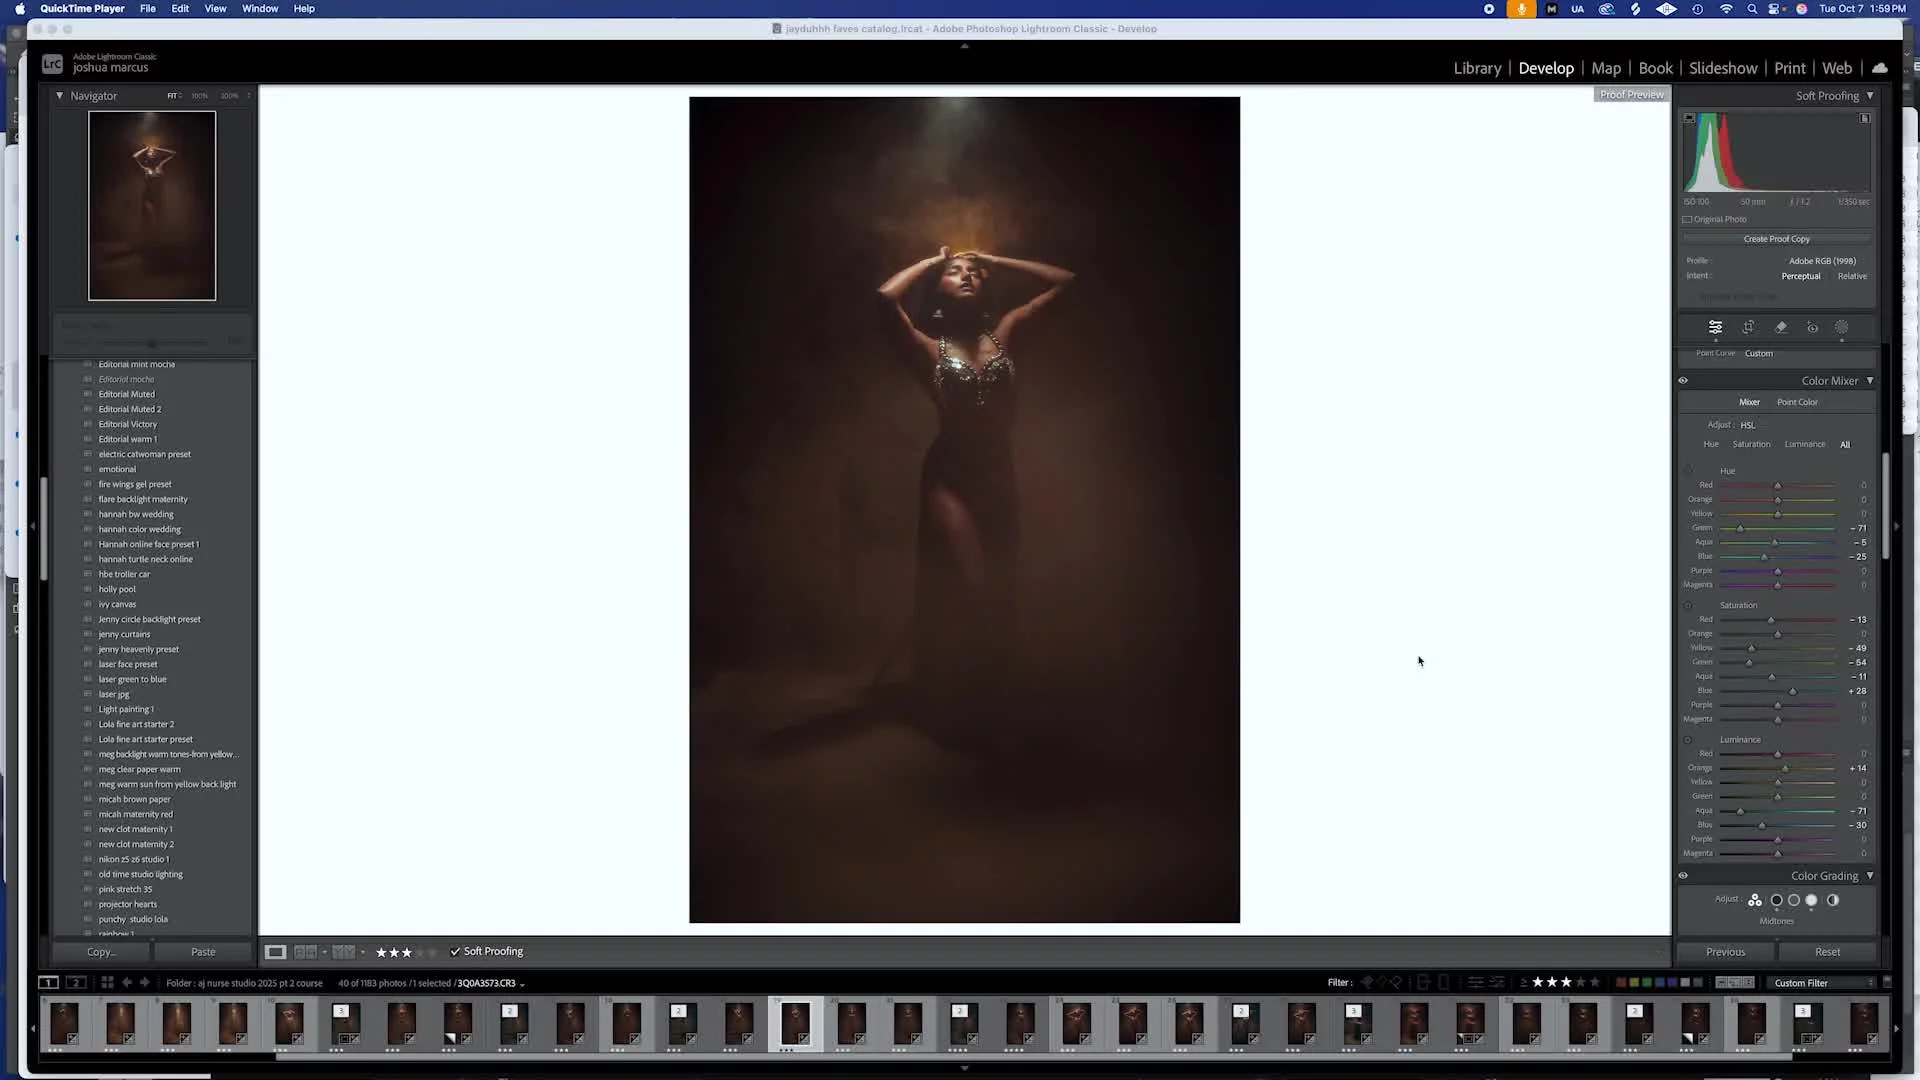Viewport: 1920px width, 1080px height.
Task: Collapse the Color Mixer panel triangle
Action: pos(1870,380)
